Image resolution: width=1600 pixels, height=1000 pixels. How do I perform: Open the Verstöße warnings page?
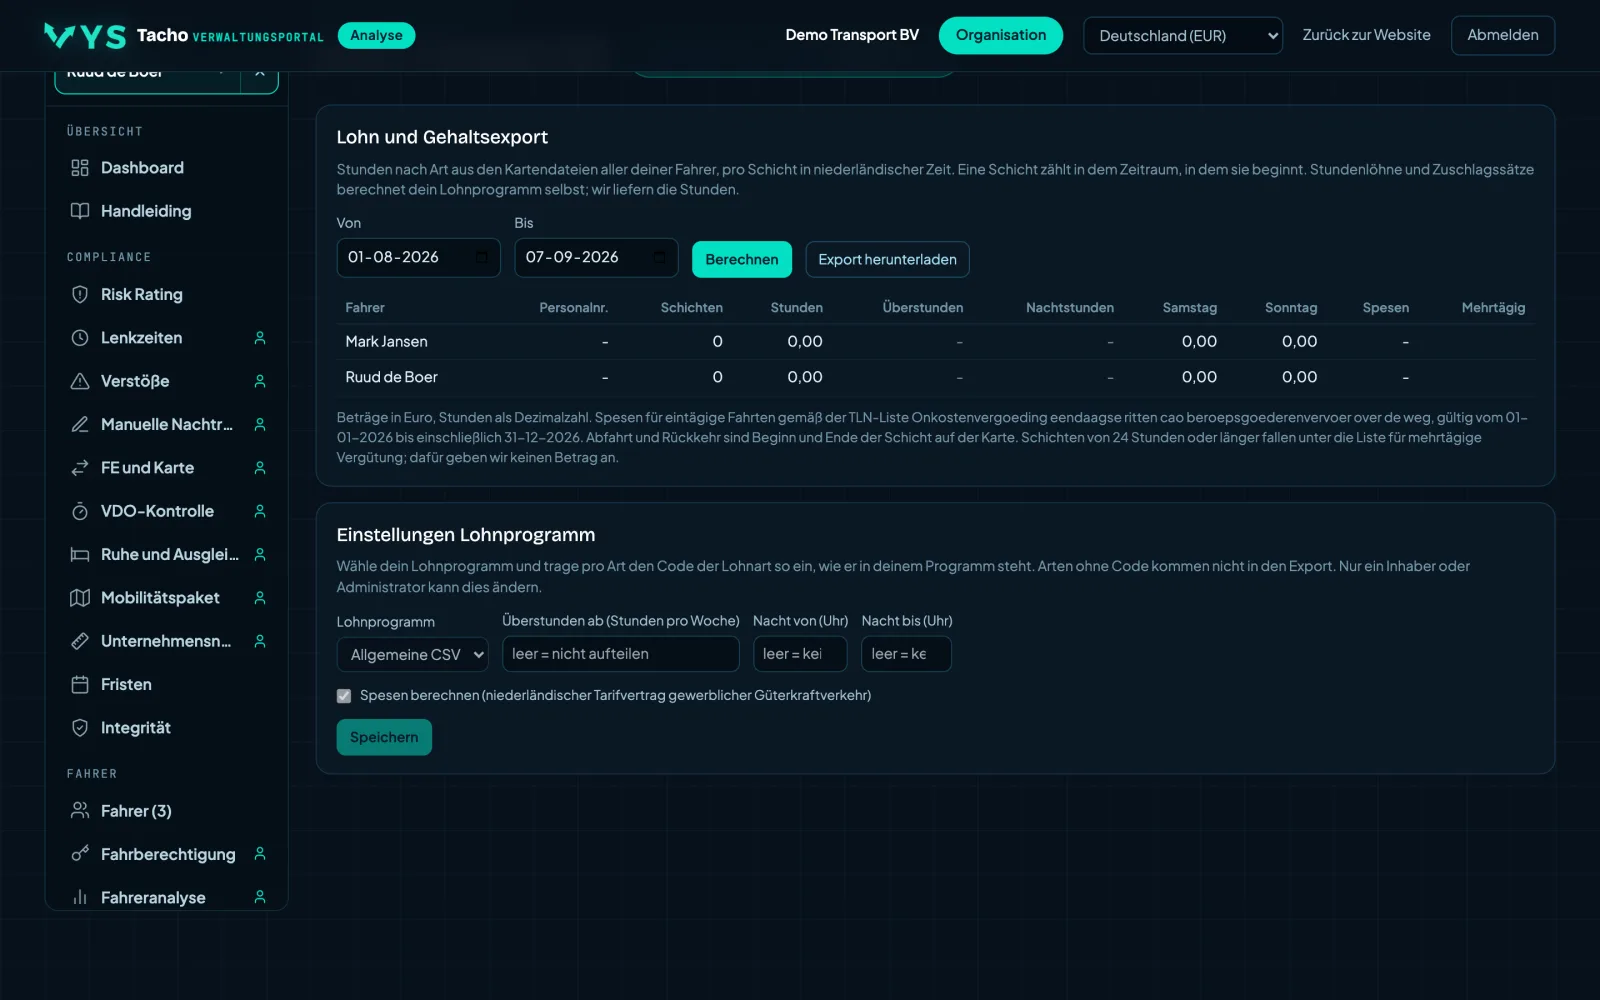[x=166, y=381]
